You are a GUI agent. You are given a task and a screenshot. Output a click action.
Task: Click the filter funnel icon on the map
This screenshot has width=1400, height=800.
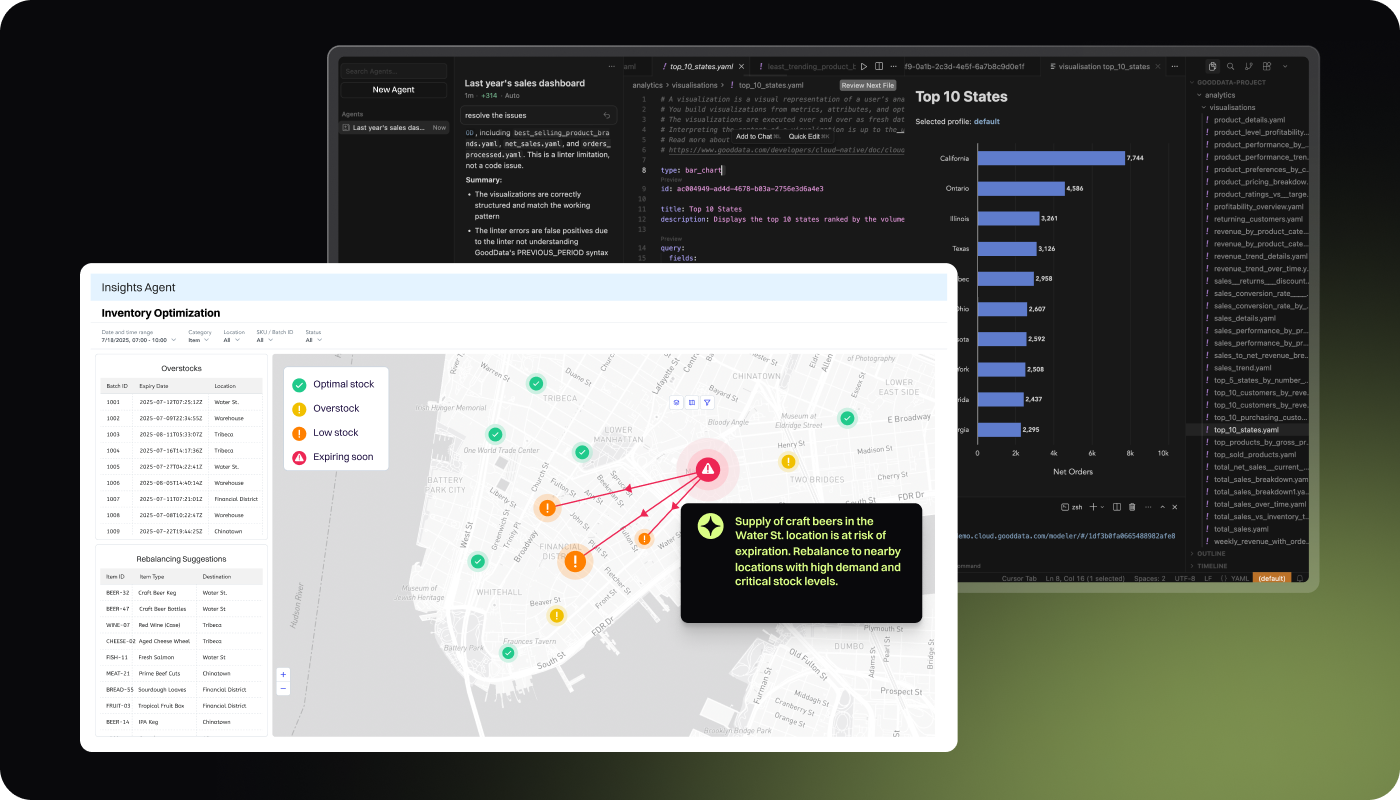pyautogui.click(x=707, y=402)
